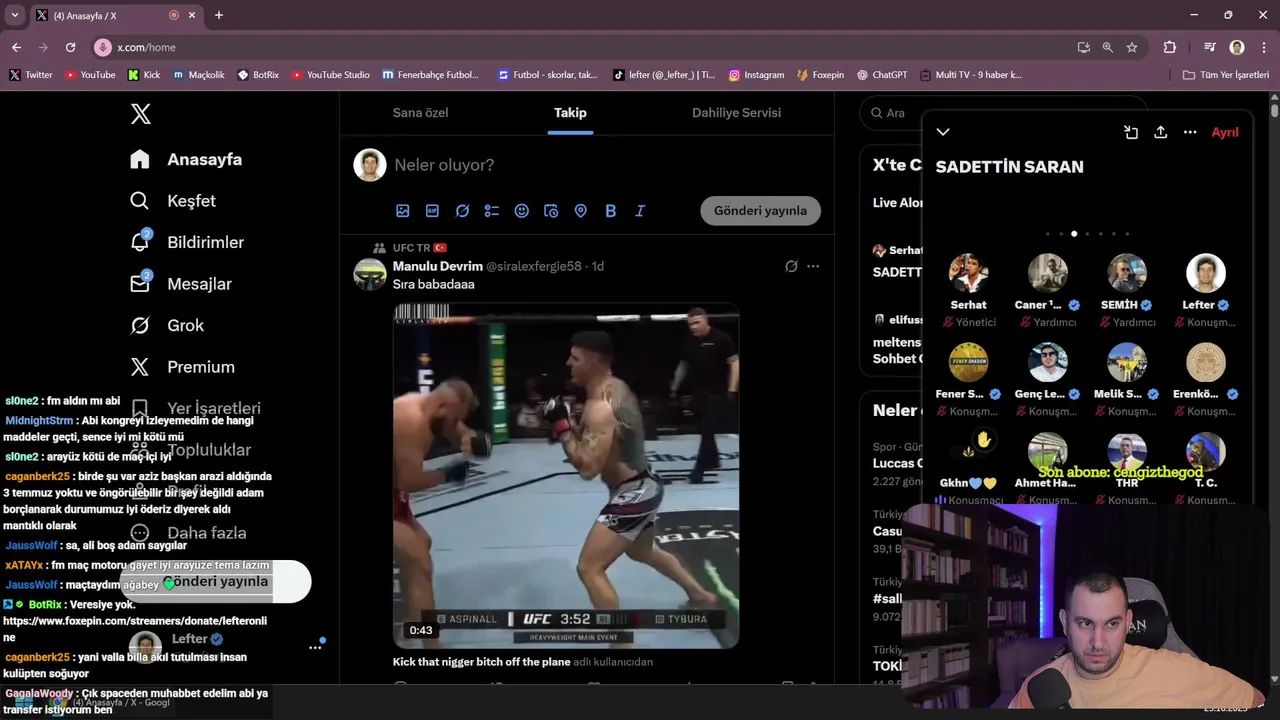1280x720 pixels.
Task: Play the UFC Aspinall vs Tybura video
Action: point(566,476)
